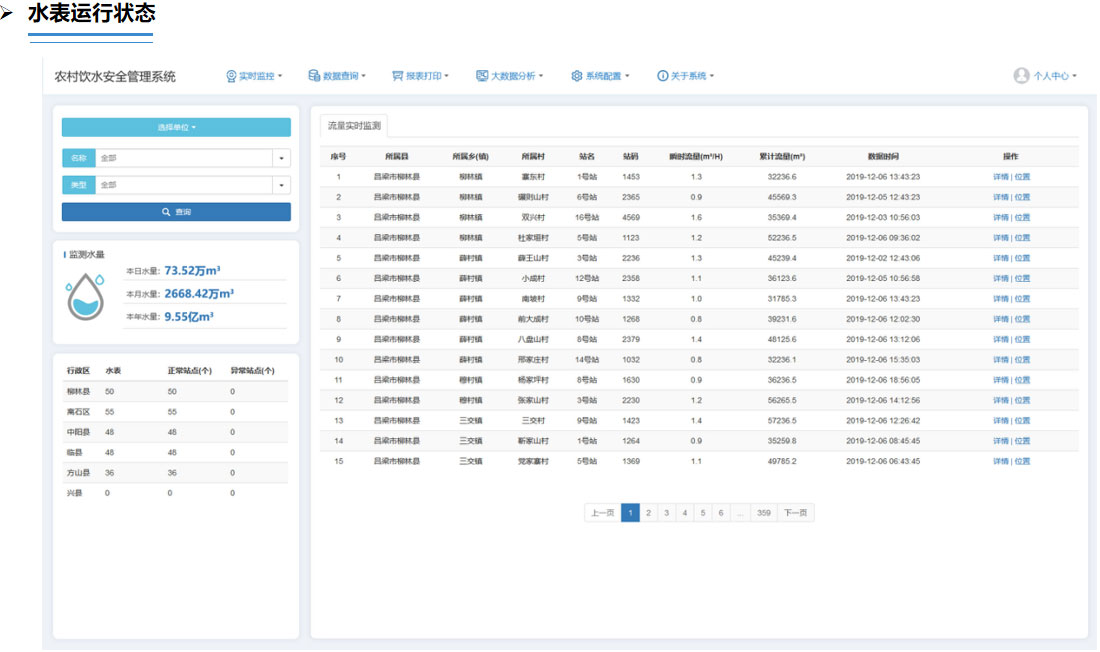1100x652 pixels.
Task: Click the water droplet icon
Action: click(x=86, y=296)
